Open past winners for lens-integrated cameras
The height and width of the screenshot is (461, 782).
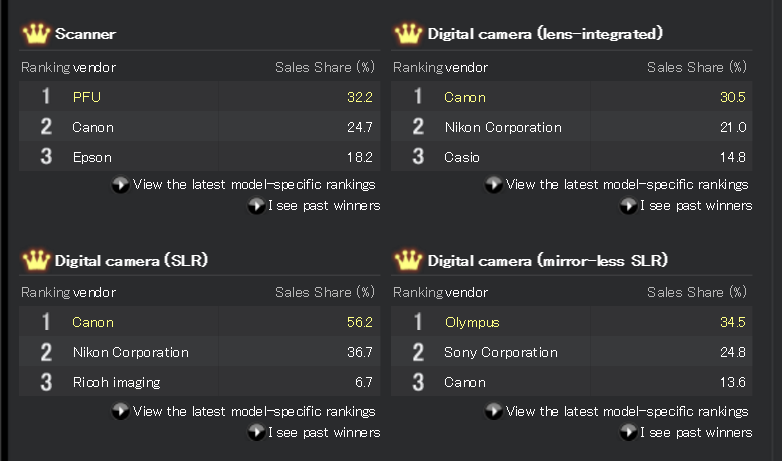pos(695,206)
